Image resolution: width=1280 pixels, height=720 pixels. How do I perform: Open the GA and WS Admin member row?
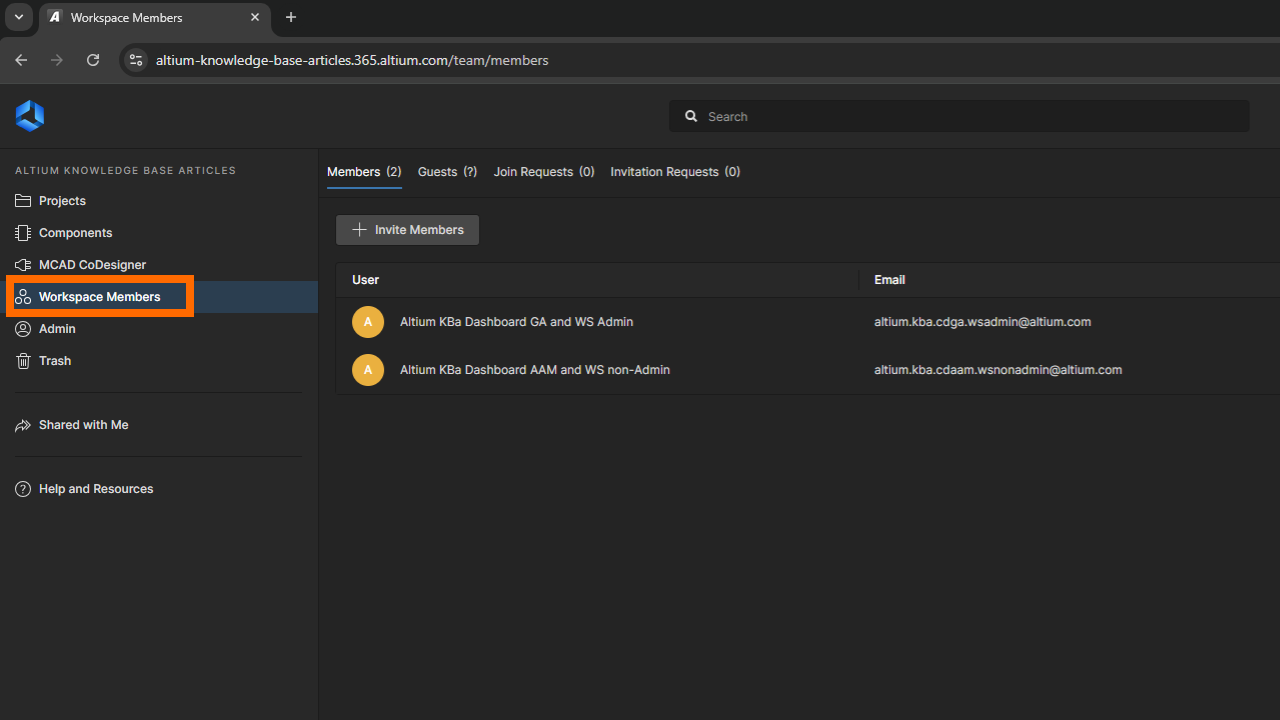coord(516,322)
